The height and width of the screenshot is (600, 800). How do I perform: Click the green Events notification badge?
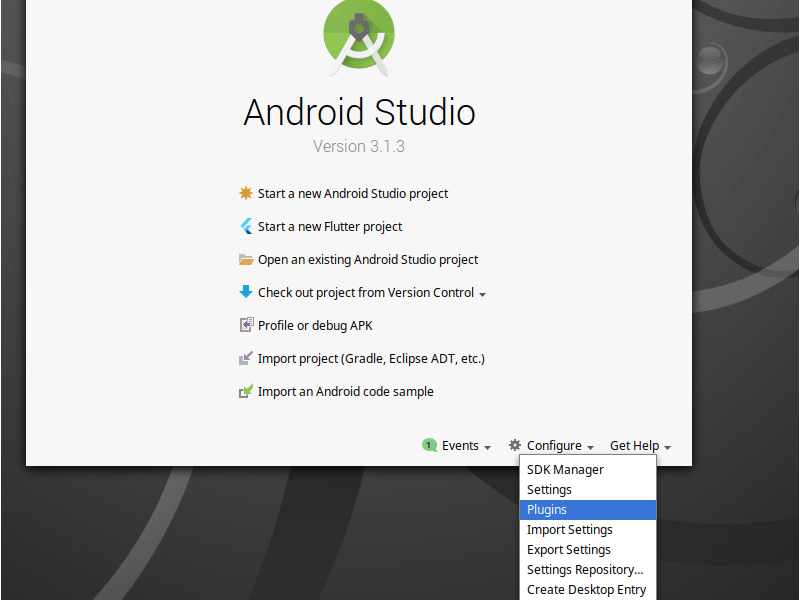click(x=429, y=445)
